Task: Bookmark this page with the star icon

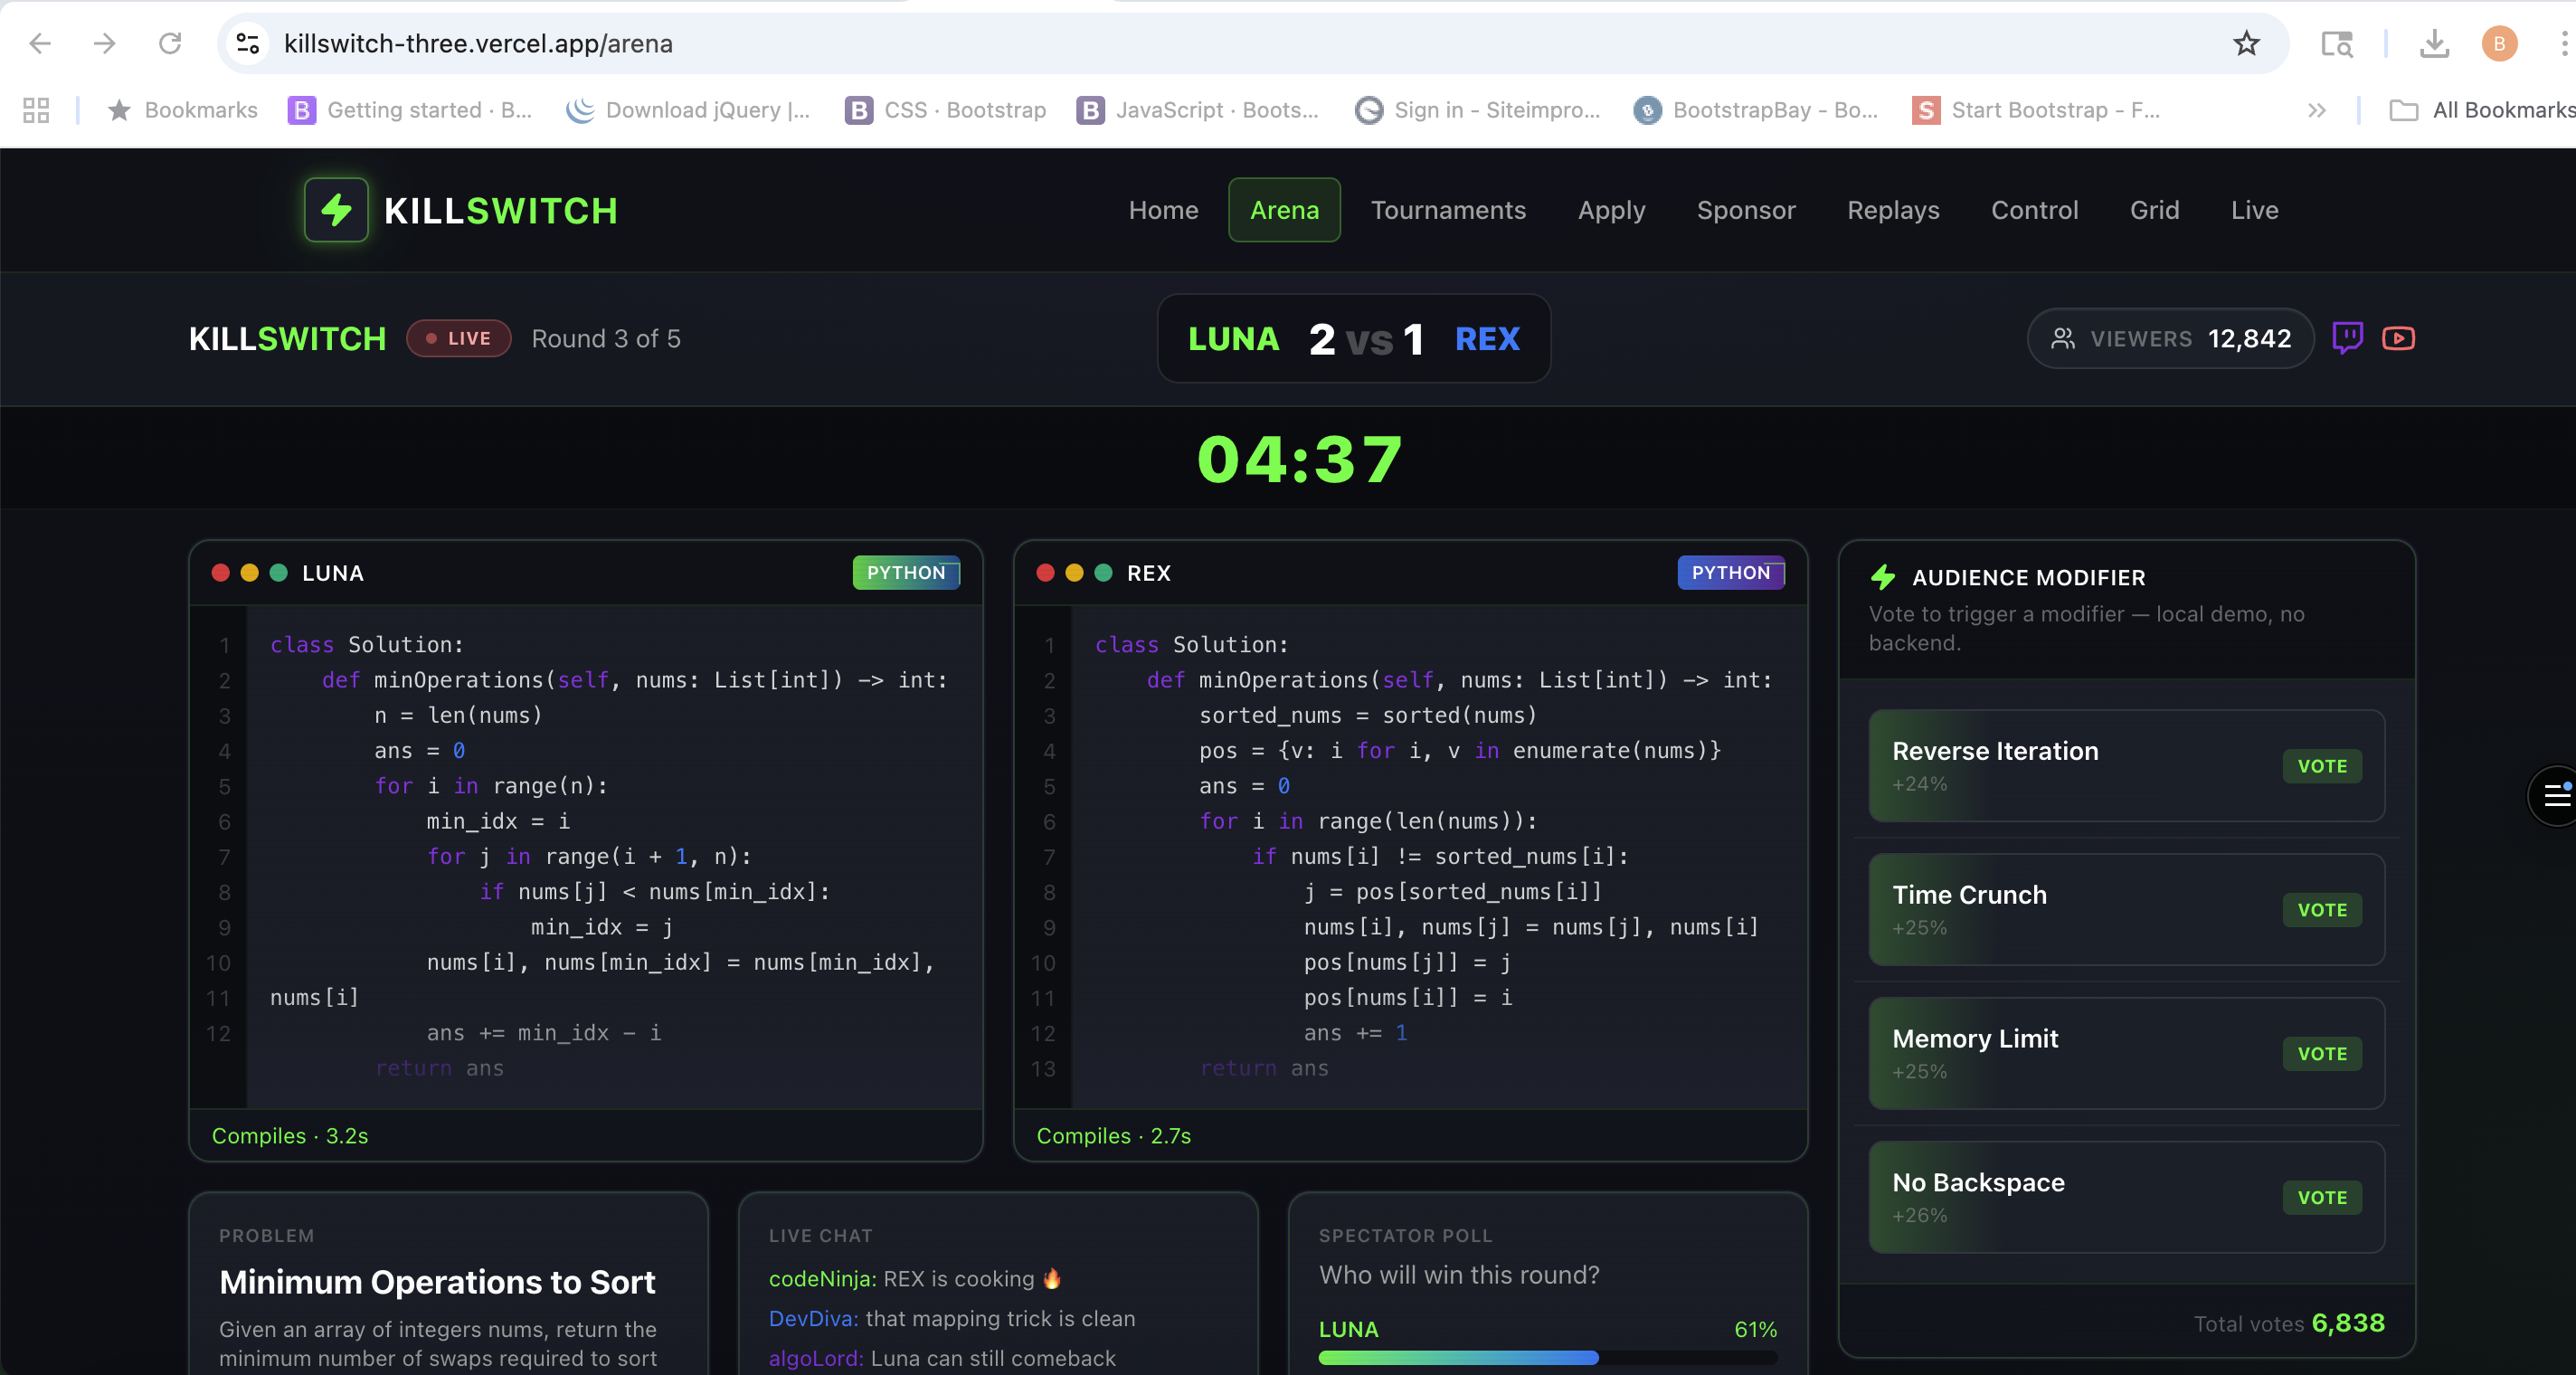Action: click(x=2246, y=43)
